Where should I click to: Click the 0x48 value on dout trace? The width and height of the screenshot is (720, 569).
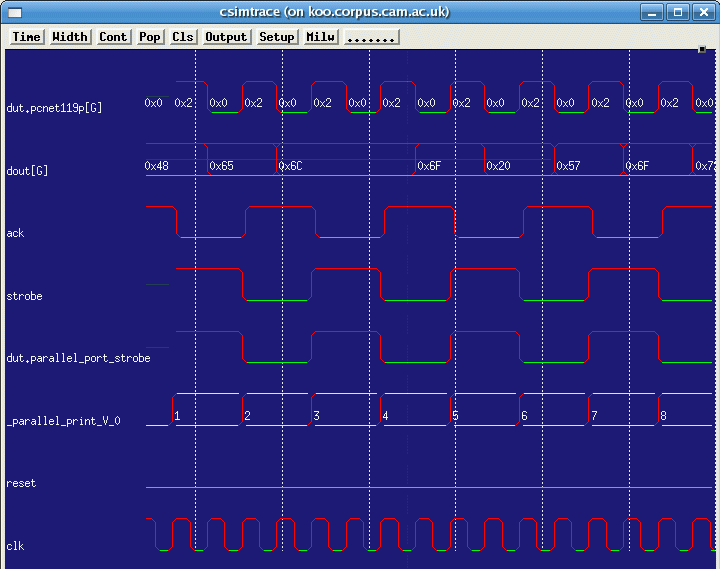coord(157,166)
